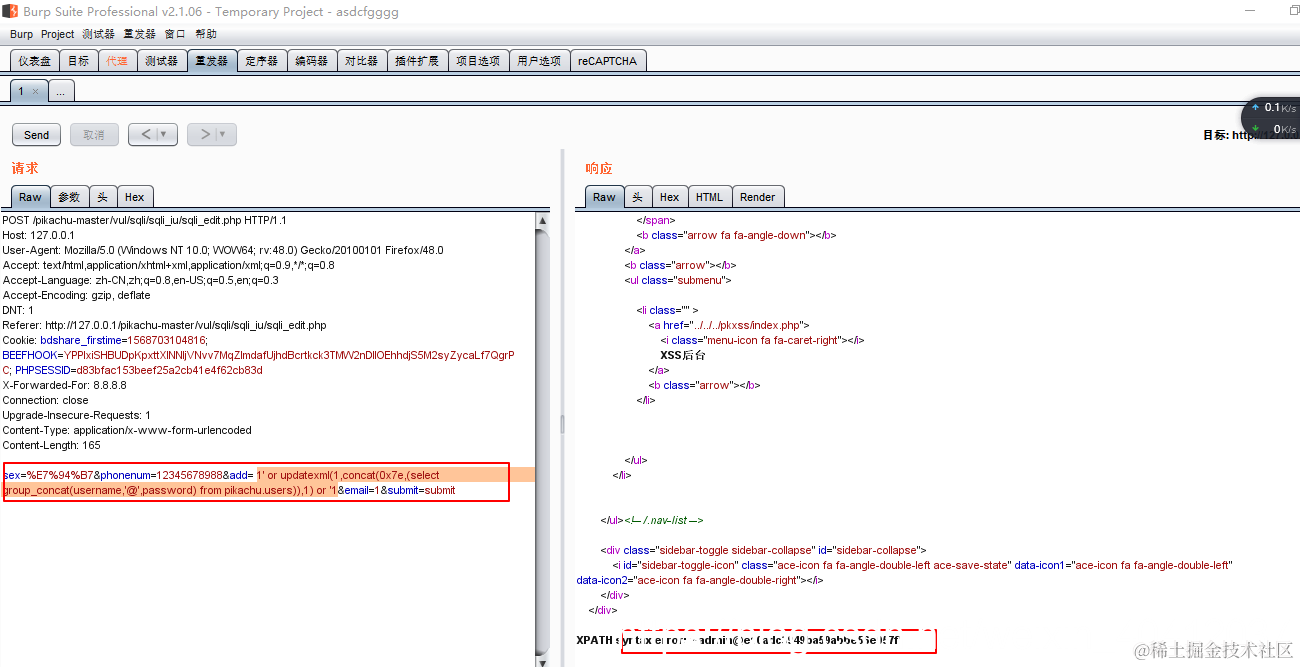Switch to the 定序器 tab
The image size is (1300, 667).
[262, 61]
